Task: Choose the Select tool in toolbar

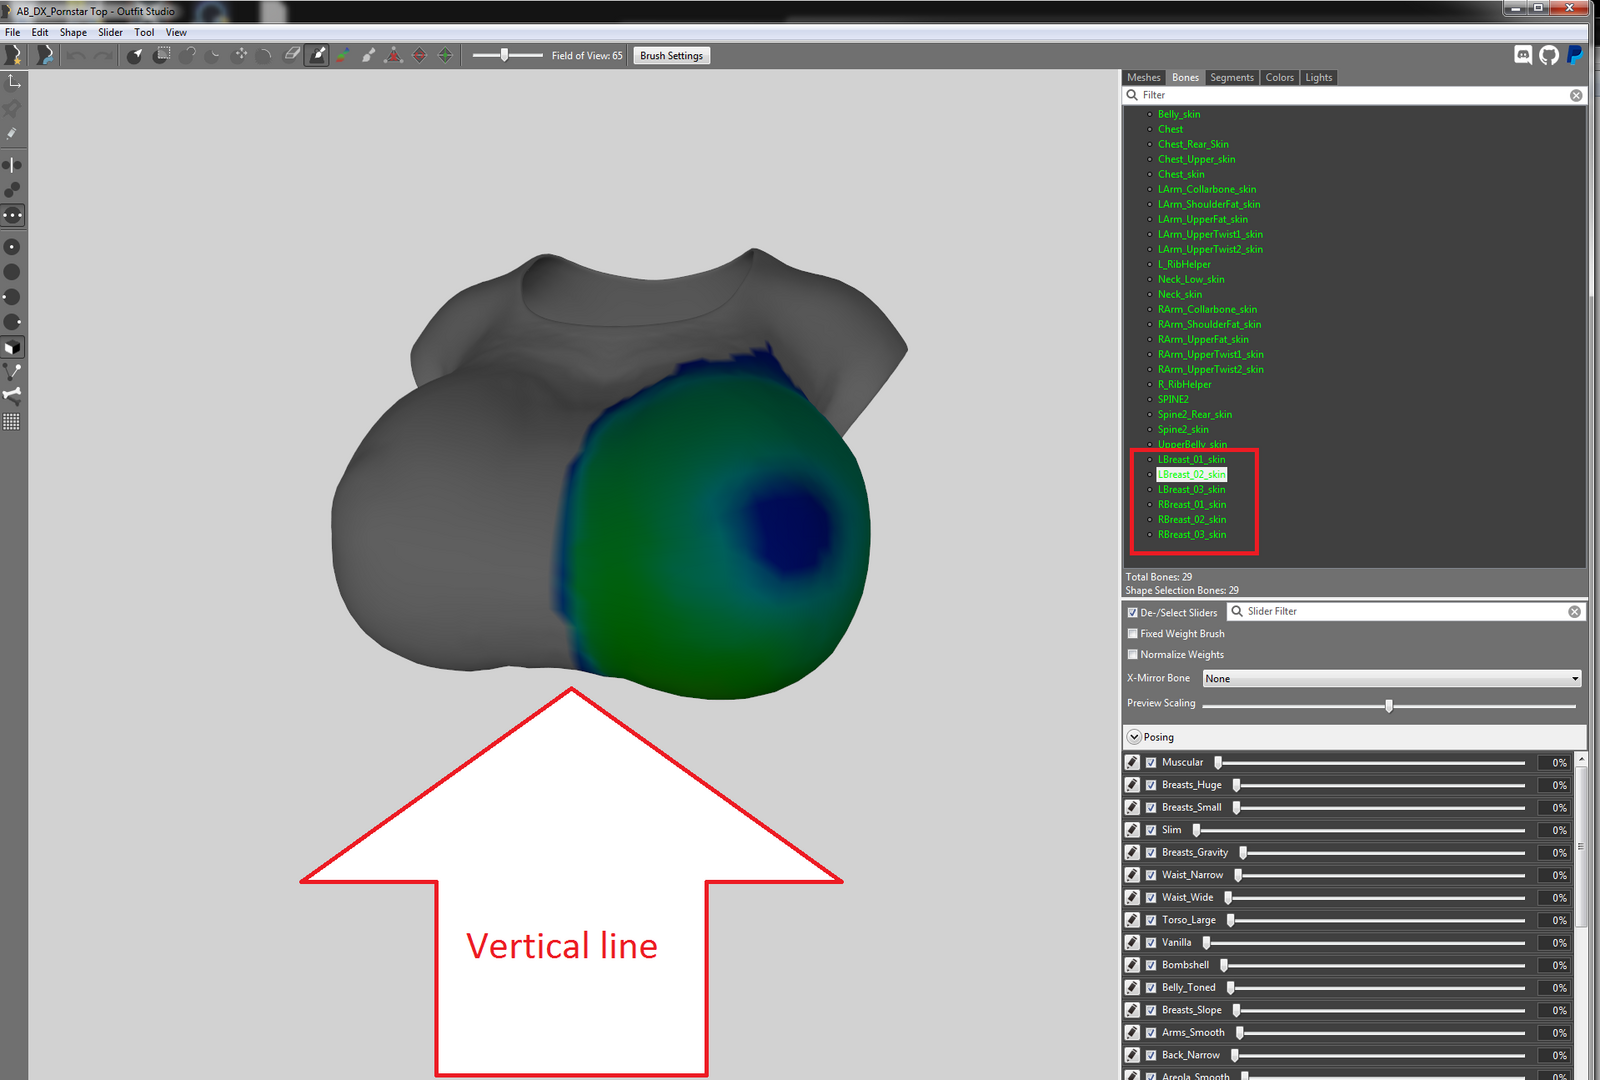Action: pos(134,55)
